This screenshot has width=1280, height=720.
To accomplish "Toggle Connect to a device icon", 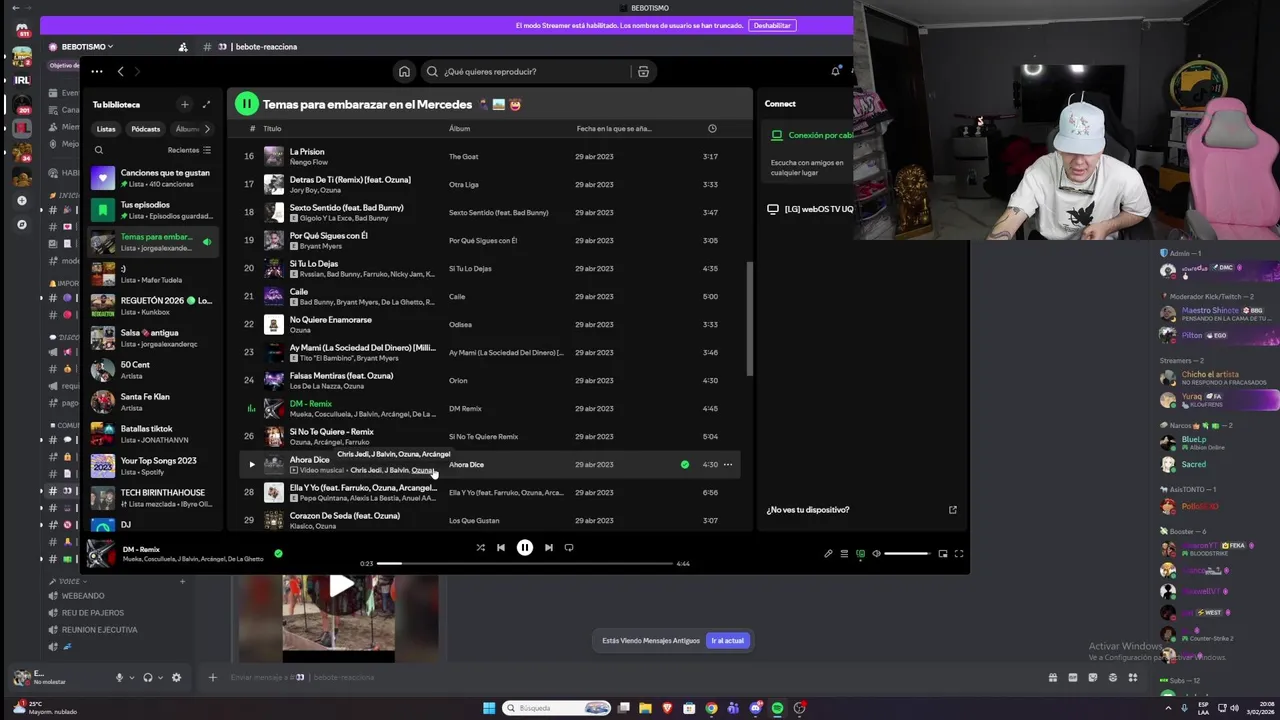I will coord(860,553).
